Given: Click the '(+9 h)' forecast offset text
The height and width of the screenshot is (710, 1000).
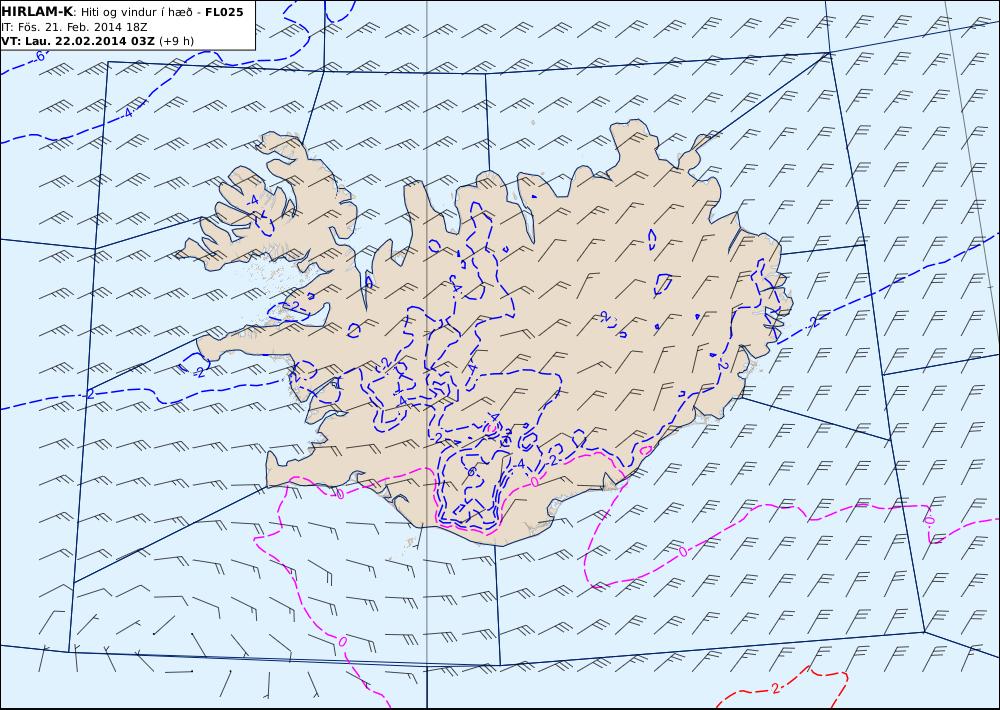Looking at the screenshot, I should (176, 41).
